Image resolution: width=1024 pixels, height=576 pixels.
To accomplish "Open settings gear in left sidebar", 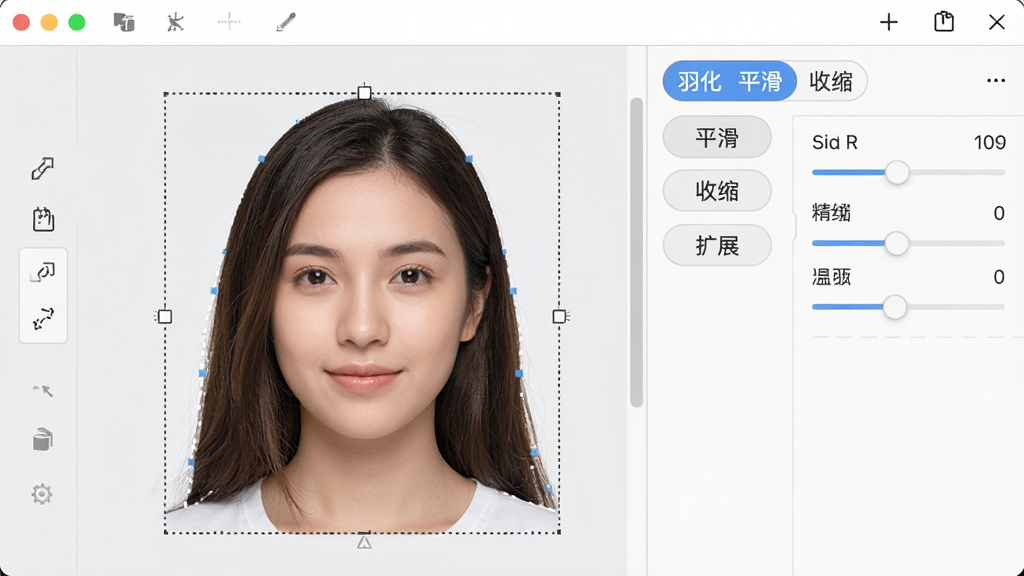I will (x=42, y=494).
